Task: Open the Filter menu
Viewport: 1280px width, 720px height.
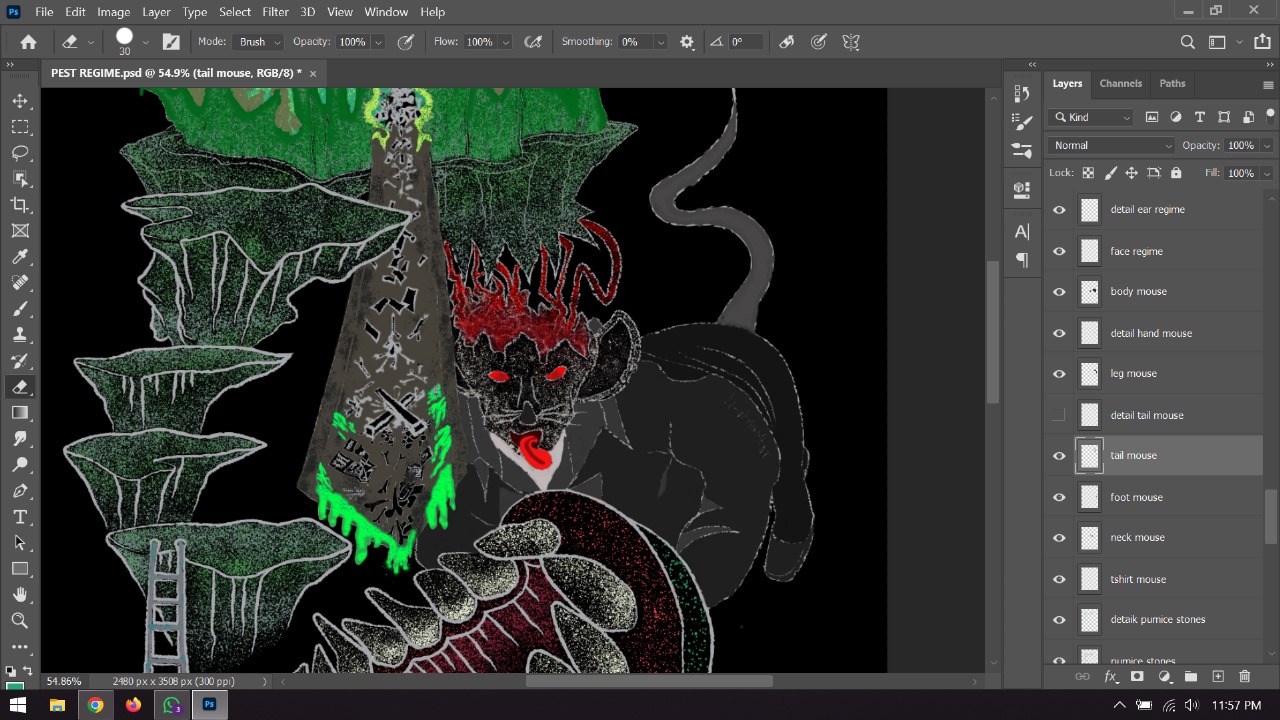Action: tap(275, 12)
